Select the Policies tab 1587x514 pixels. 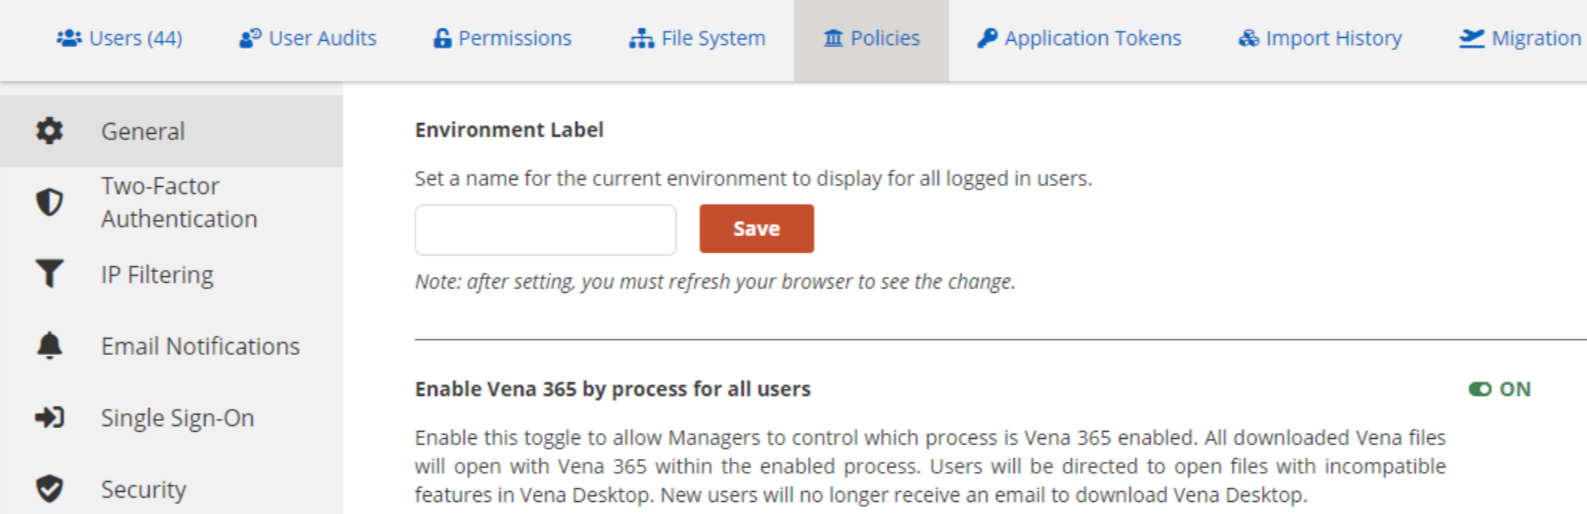click(x=871, y=38)
